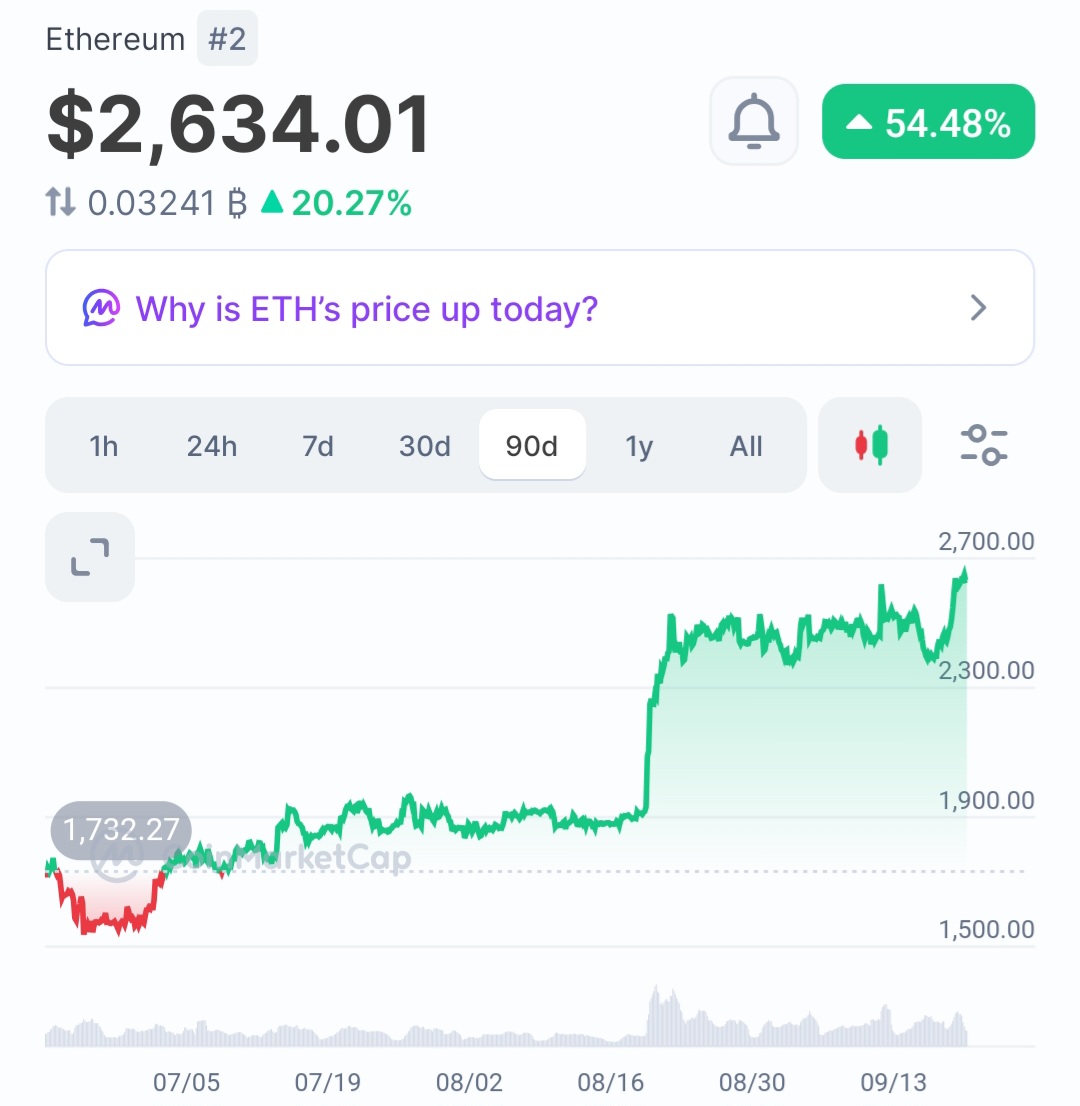Expand chart to fullscreen
The image size is (1080, 1106).
tap(90, 557)
